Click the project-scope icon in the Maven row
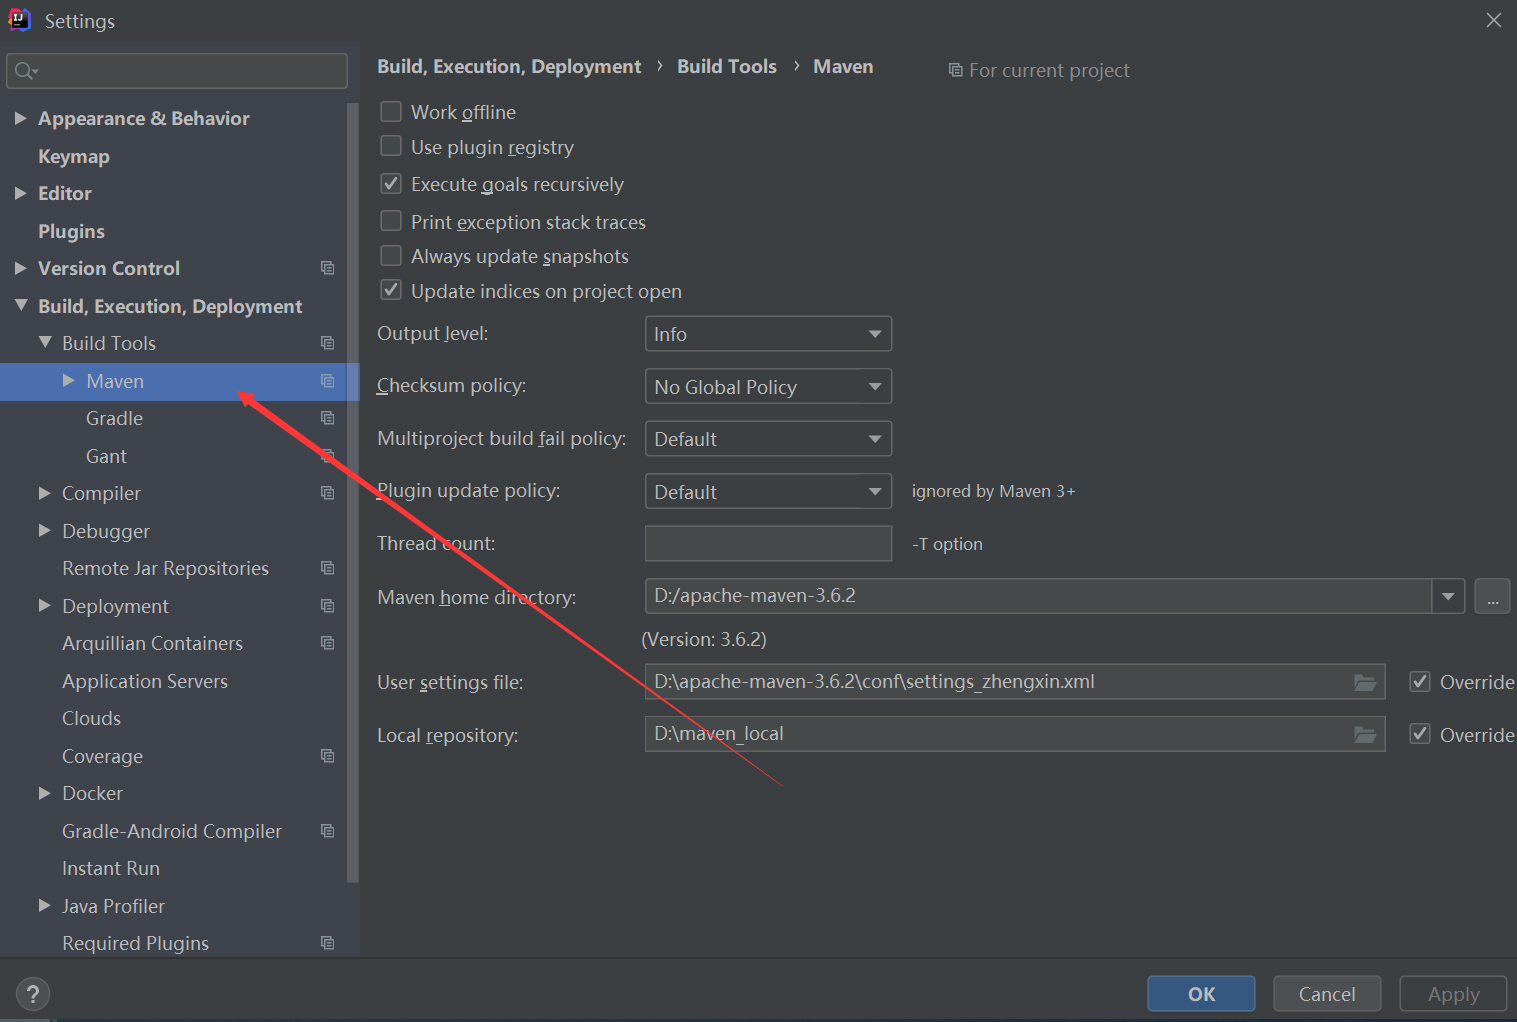Viewport: 1517px width, 1022px height. [x=327, y=381]
